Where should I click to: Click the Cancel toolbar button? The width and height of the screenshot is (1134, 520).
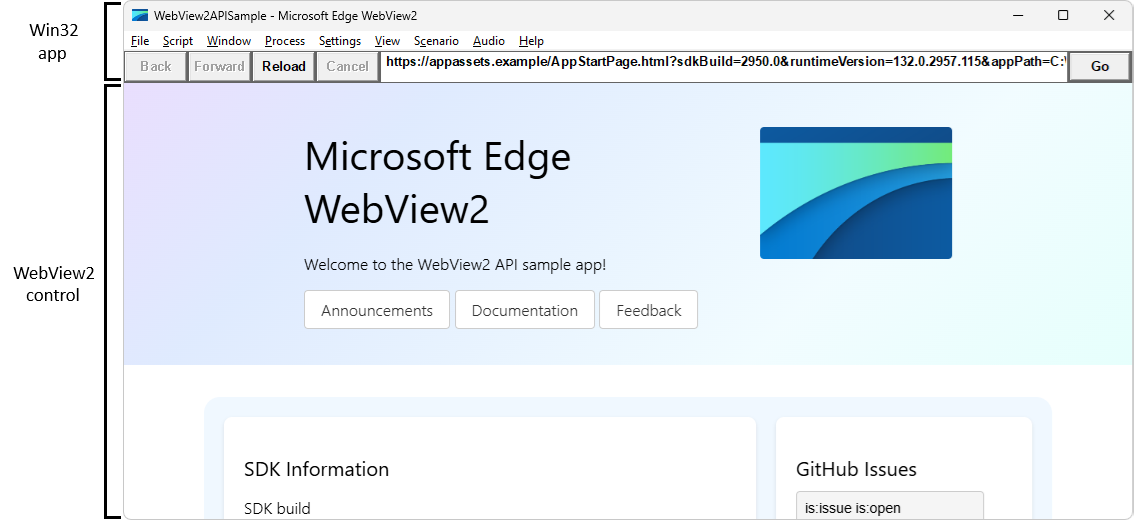click(347, 67)
